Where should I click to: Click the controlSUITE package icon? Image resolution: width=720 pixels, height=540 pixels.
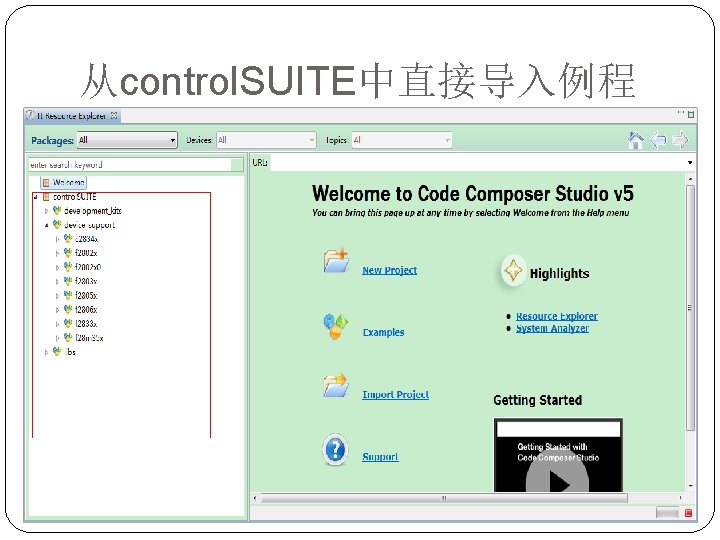coord(46,197)
